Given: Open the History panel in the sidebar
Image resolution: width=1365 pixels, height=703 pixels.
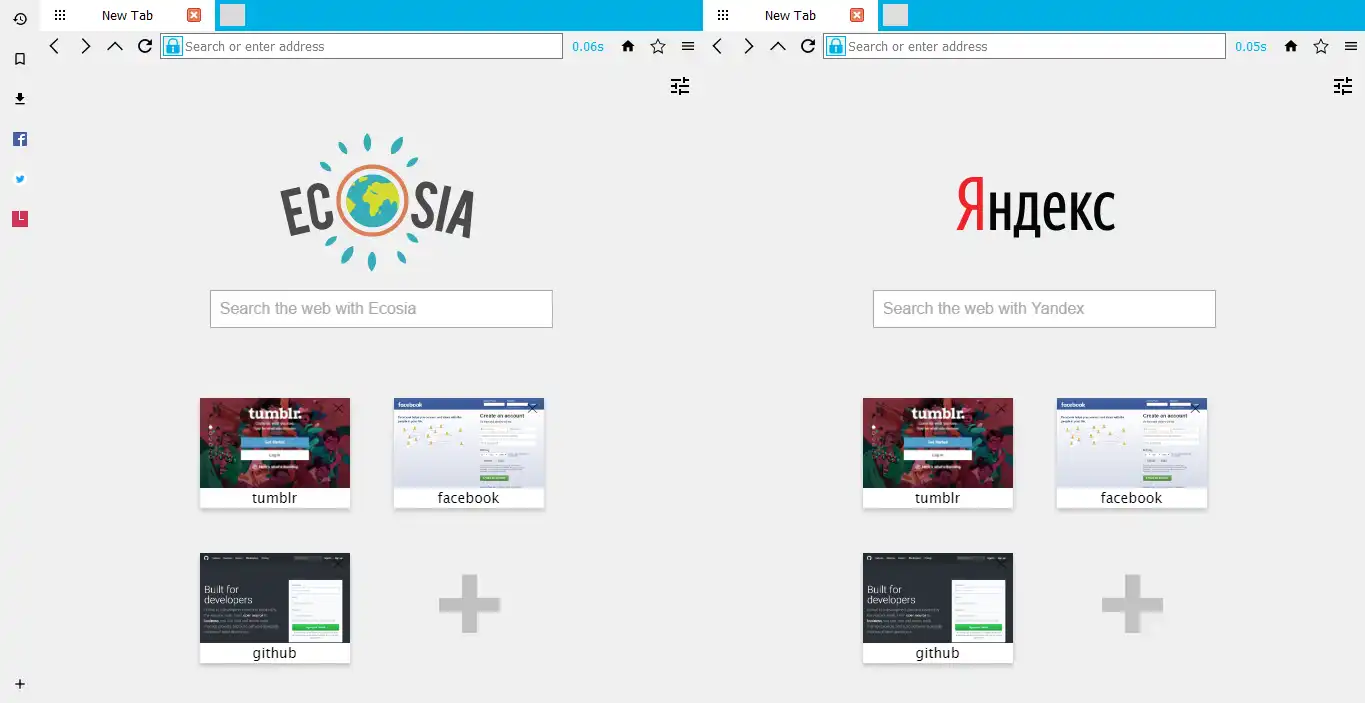Looking at the screenshot, I should (20, 19).
